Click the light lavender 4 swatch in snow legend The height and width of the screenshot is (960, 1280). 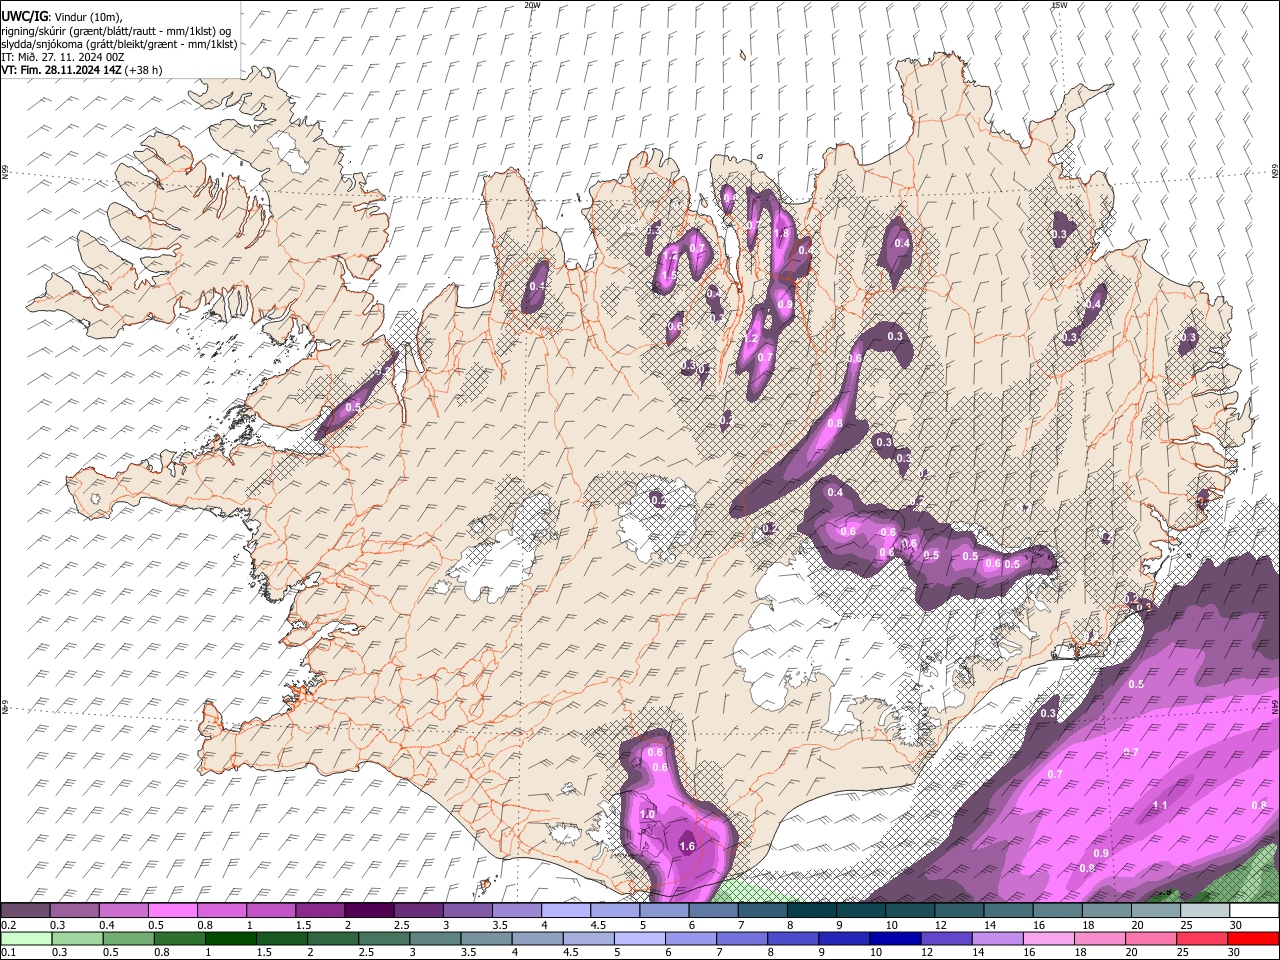click(565, 910)
